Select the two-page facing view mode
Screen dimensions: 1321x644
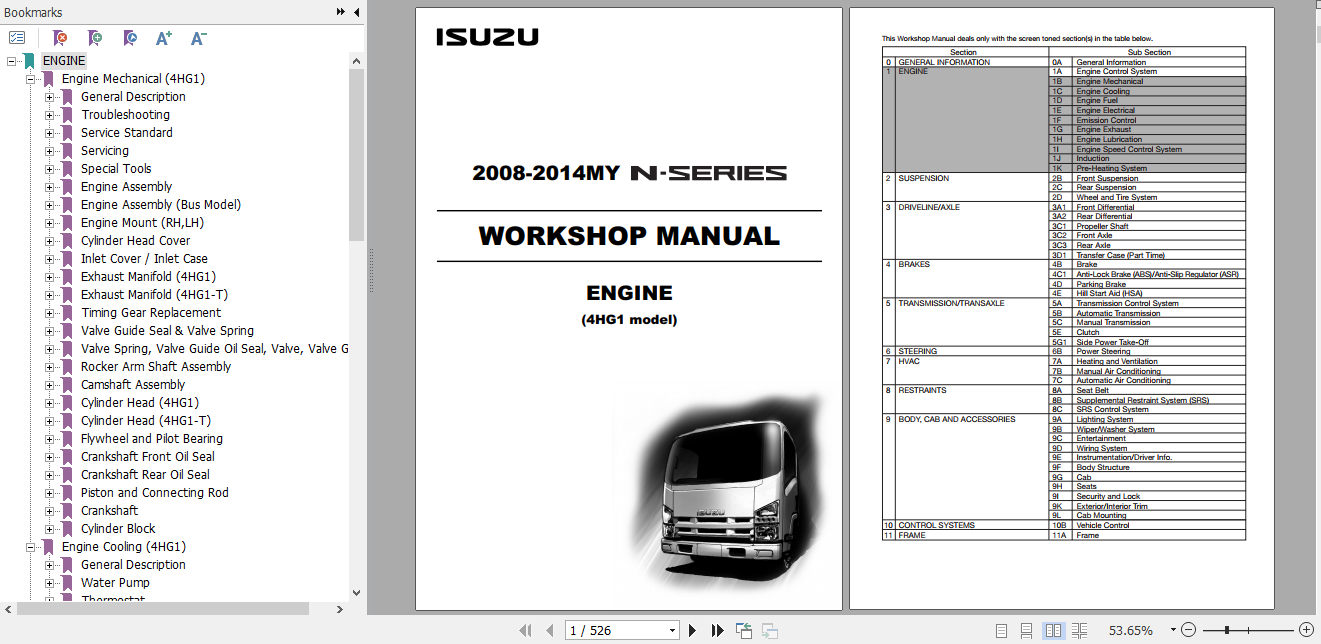click(x=1052, y=630)
